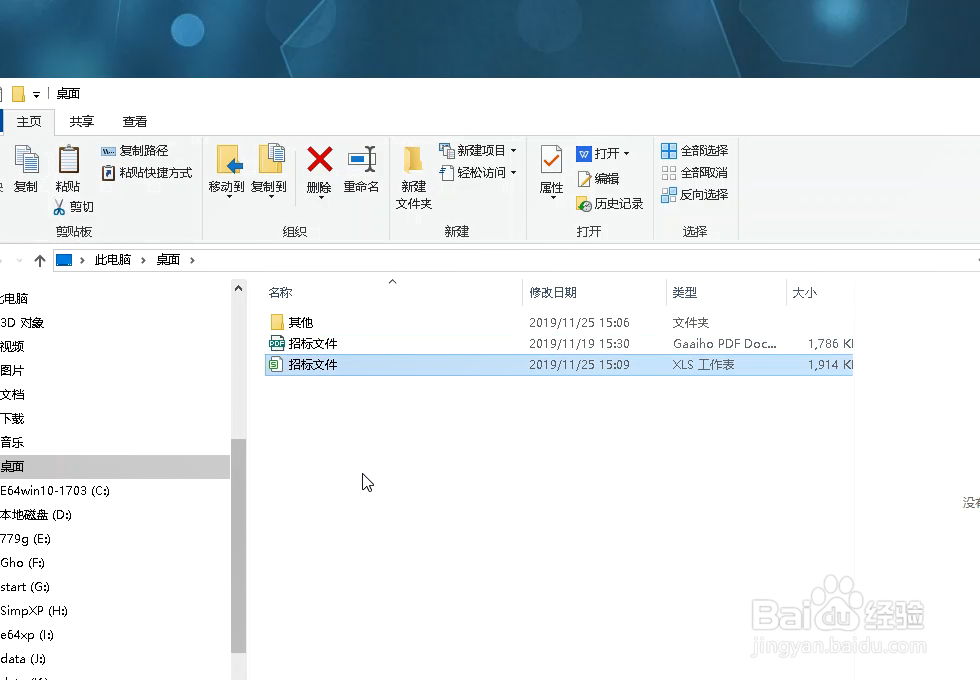Click the computer icon in address bar
This screenshot has width=980, height=680.
(x=64, y=260)
